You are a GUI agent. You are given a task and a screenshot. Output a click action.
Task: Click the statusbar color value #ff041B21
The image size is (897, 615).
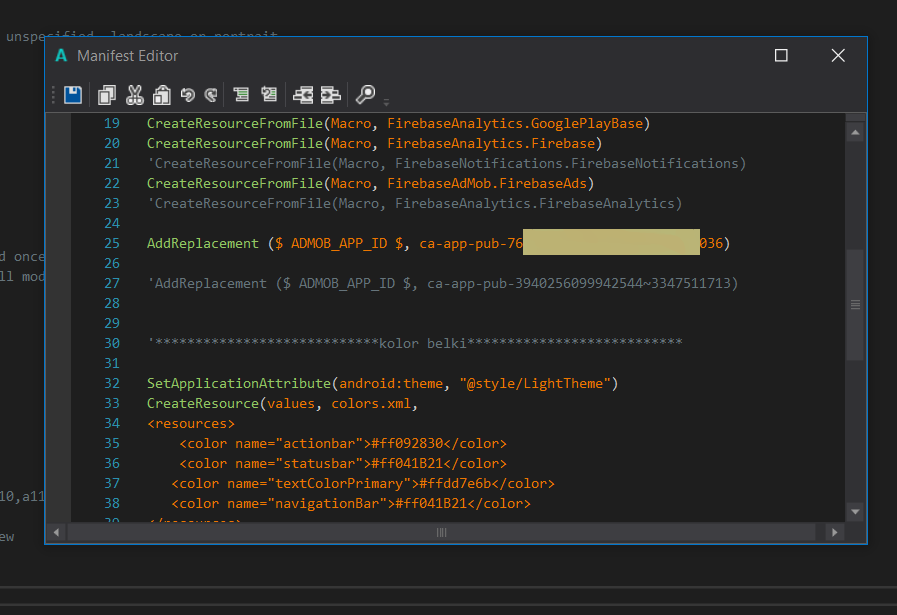(x=407, y=464)
